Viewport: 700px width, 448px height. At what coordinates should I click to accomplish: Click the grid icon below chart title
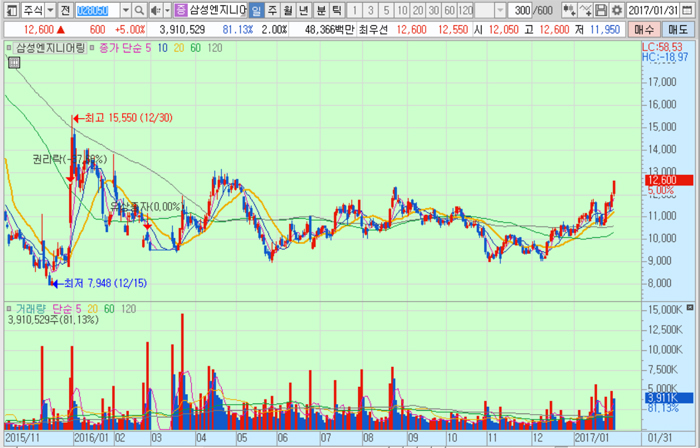[13, 63]
